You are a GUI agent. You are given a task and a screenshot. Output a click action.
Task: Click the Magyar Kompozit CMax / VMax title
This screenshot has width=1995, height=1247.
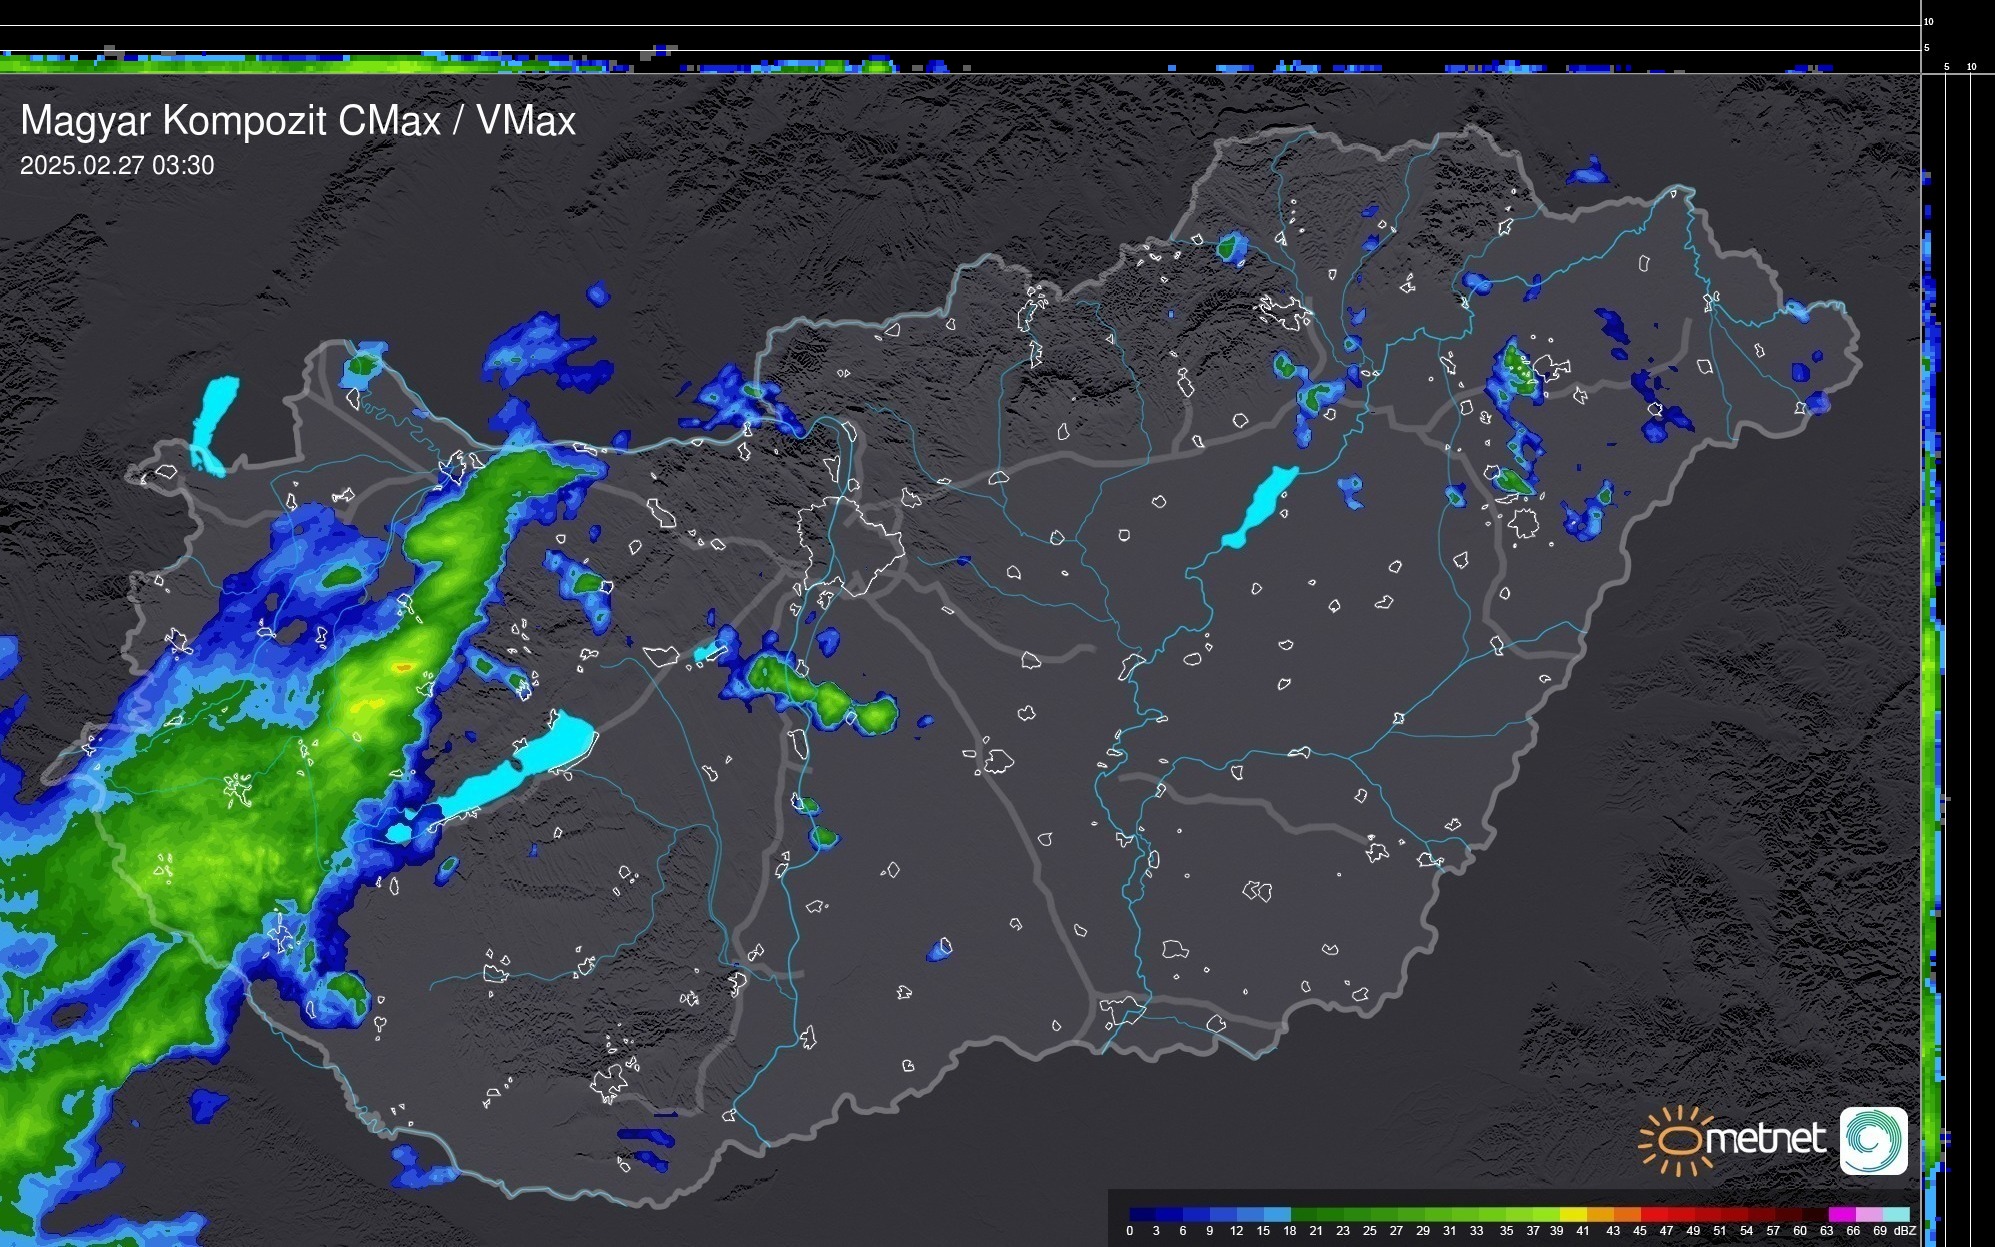pos(298,121)
